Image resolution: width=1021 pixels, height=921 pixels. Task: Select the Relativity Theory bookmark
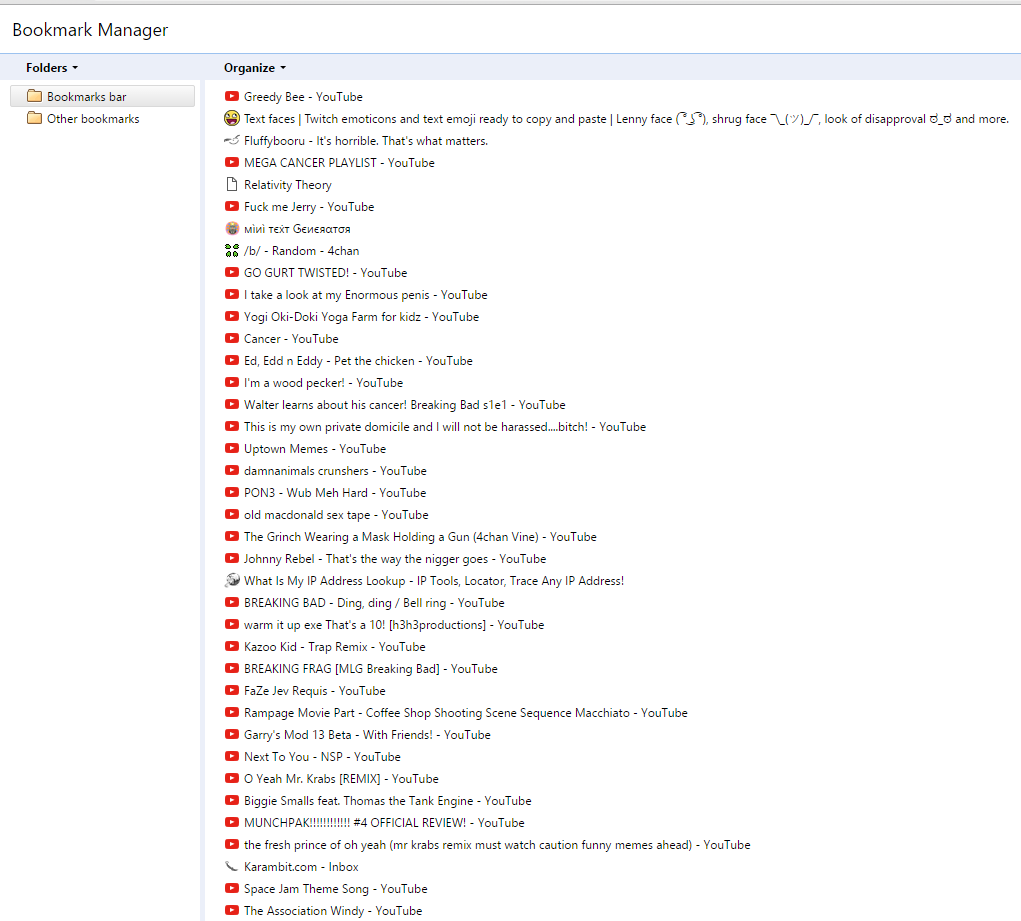coord(288,185)
